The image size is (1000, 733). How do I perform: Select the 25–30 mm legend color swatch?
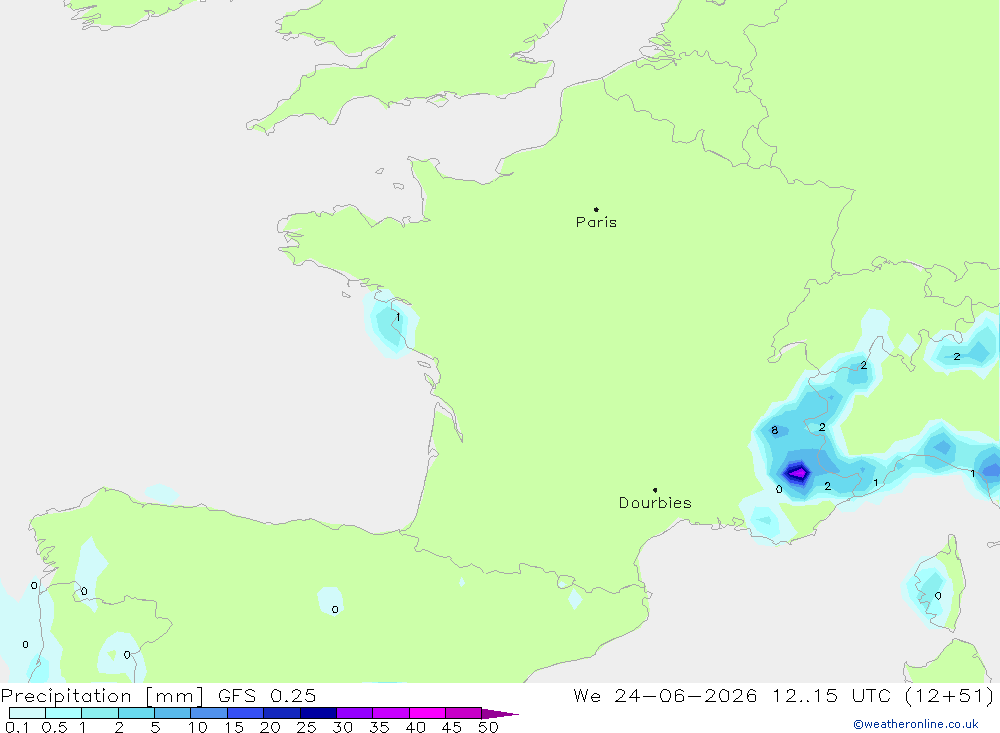click(x=318, y=713)
